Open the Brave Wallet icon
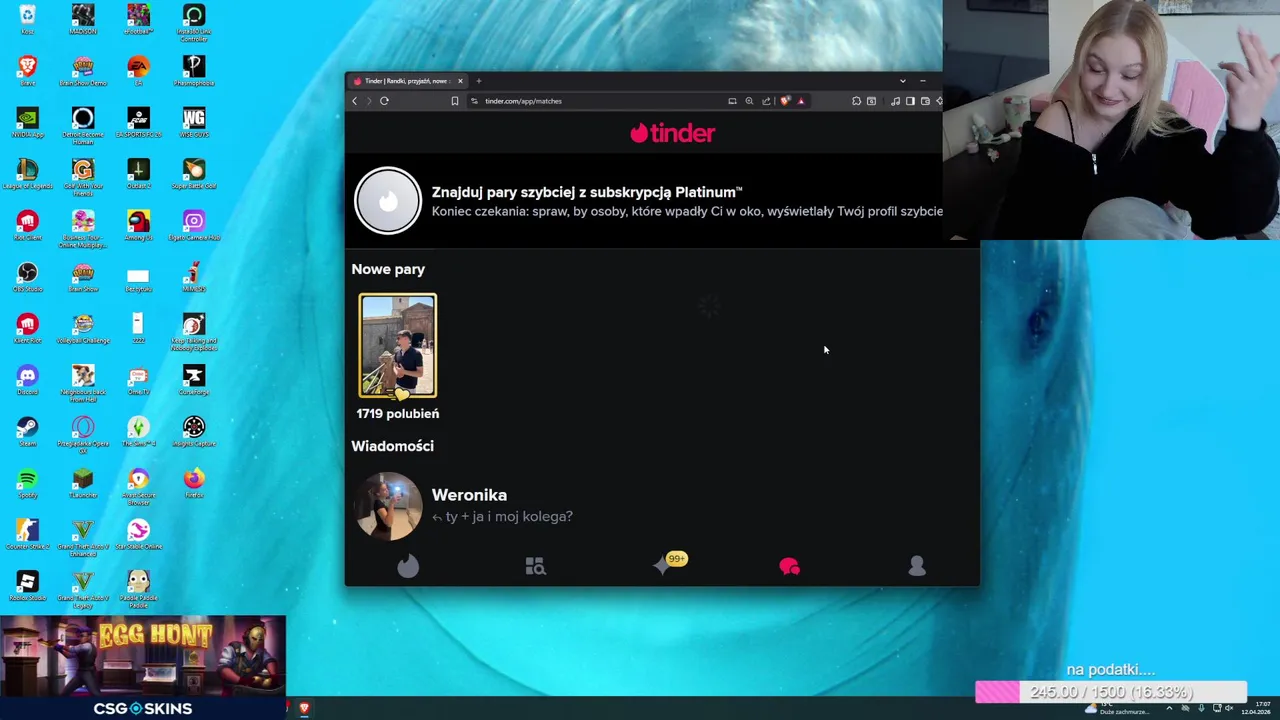 [925, 101]
